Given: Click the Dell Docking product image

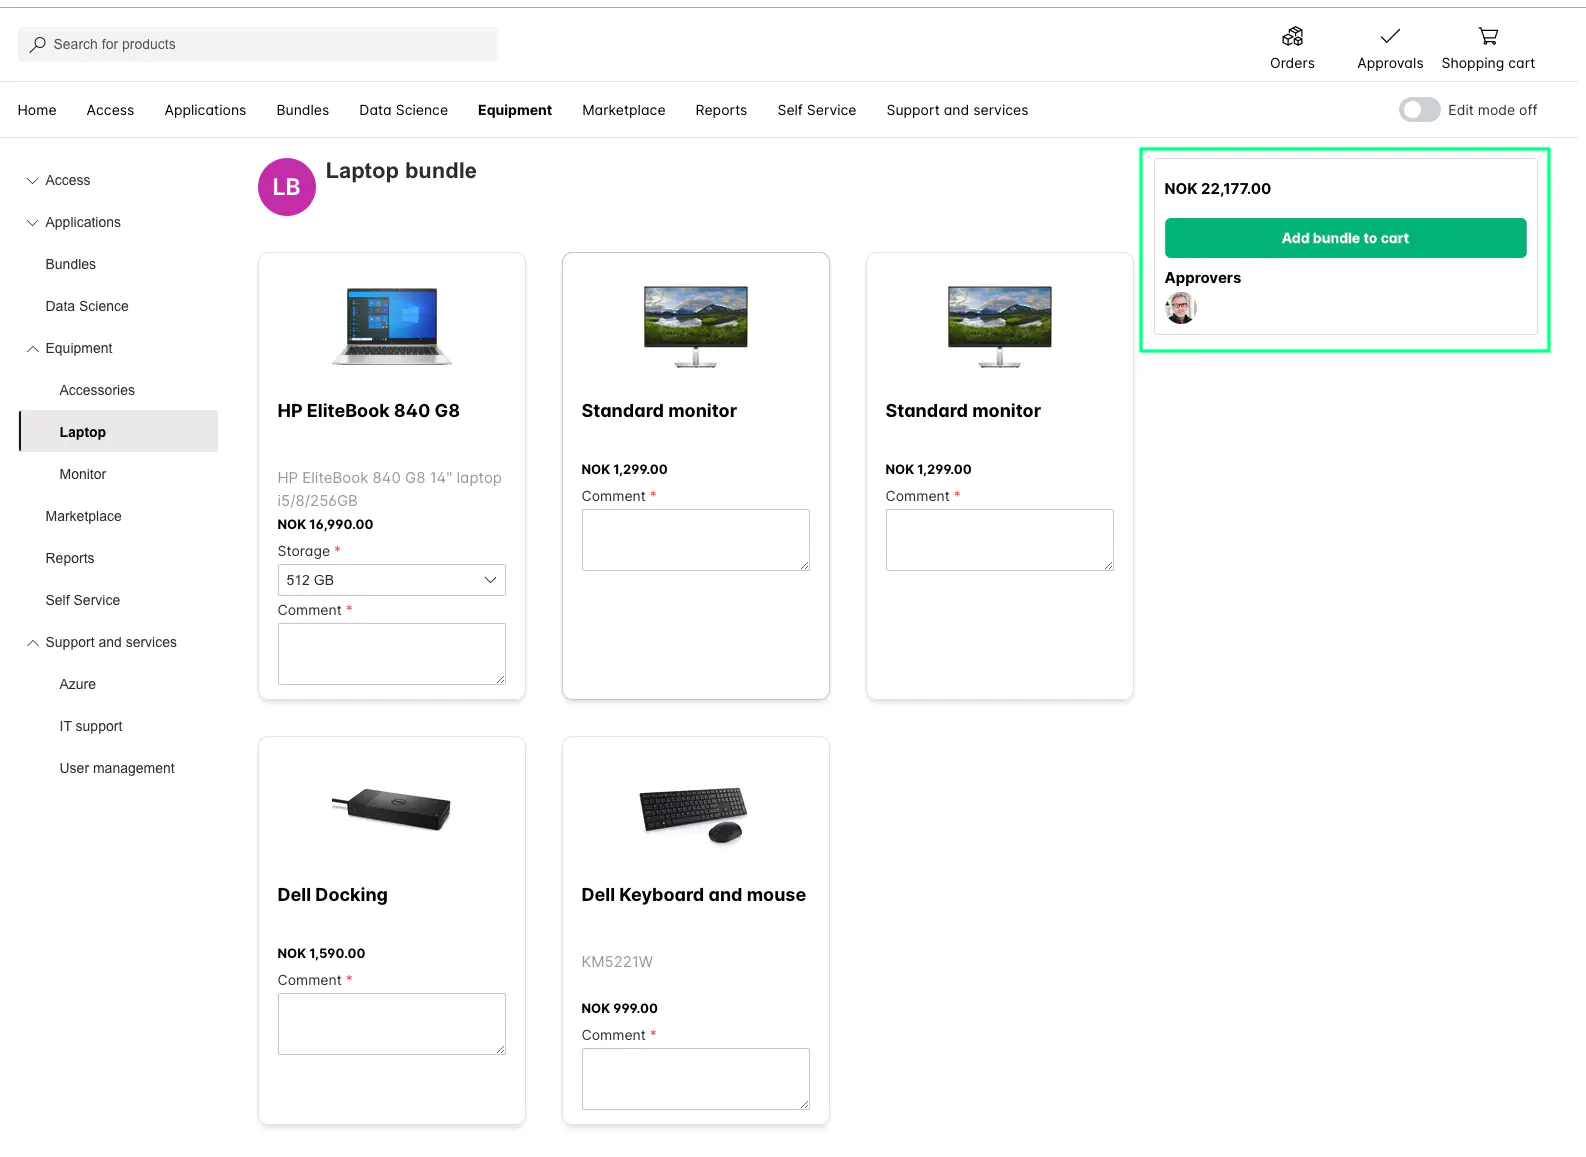Looking at the screenshot, I should coord(392,809).
